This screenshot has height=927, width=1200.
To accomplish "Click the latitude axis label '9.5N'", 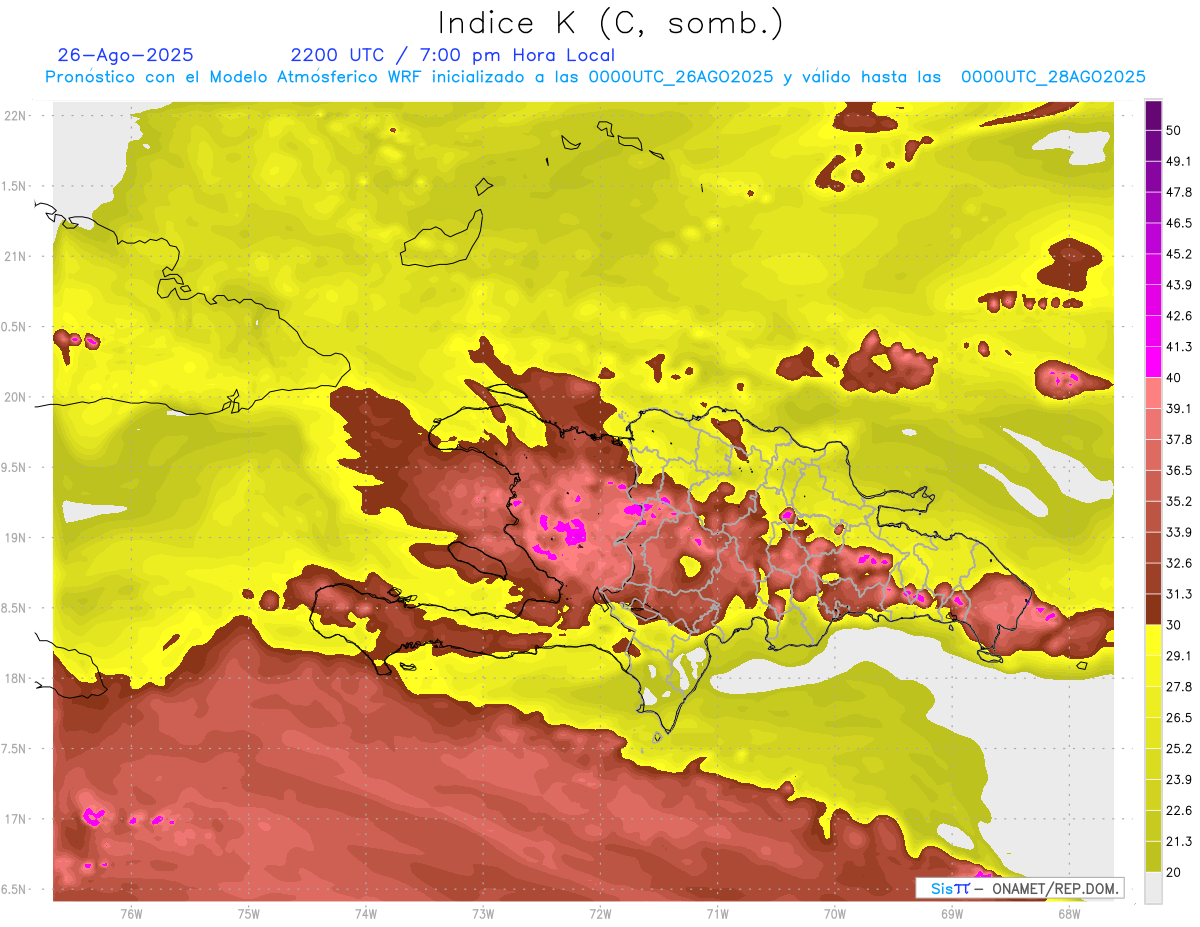I will tap(15, 468).
